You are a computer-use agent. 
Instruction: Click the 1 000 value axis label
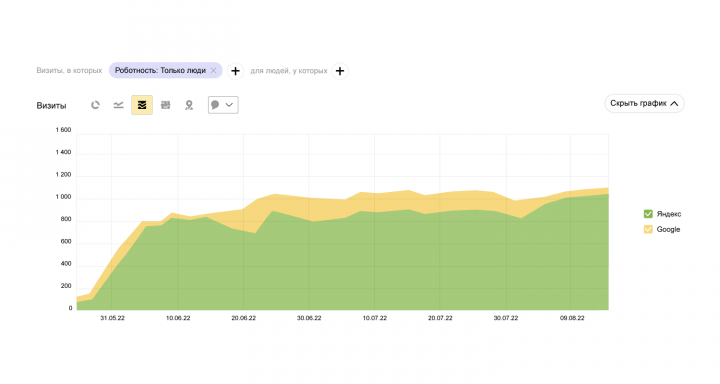pyautogui.click(x=63, y=197)
